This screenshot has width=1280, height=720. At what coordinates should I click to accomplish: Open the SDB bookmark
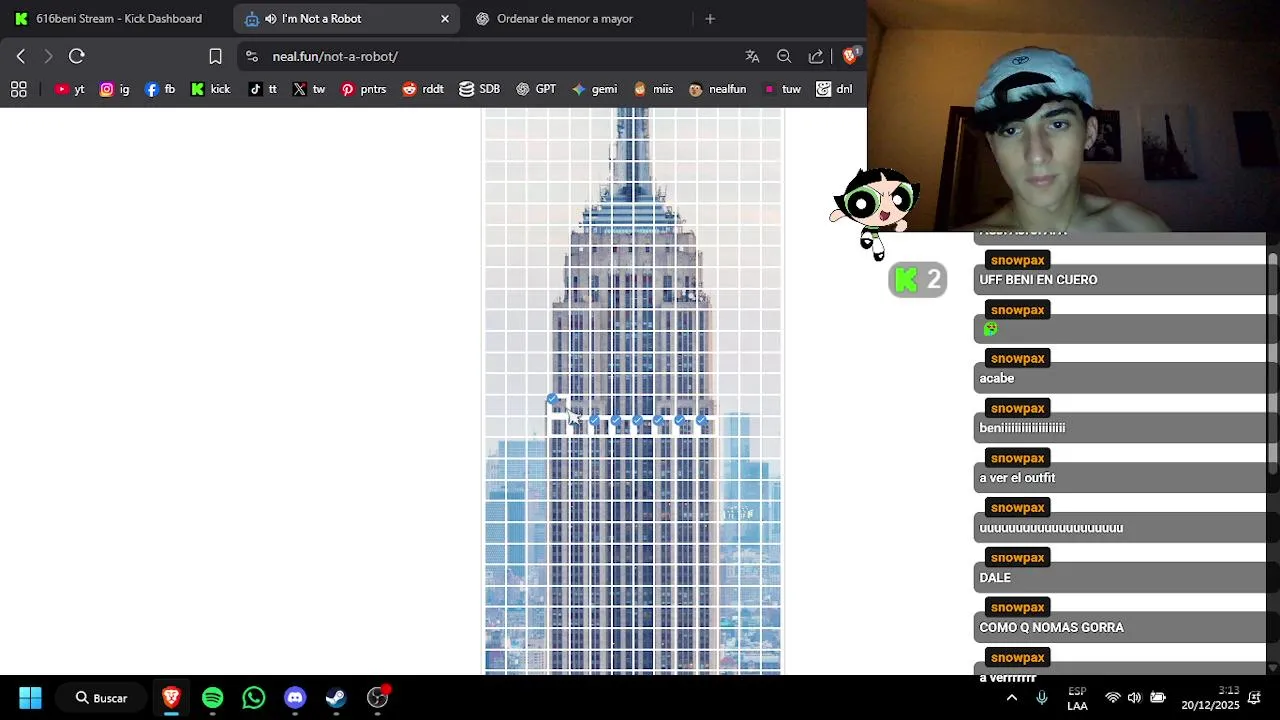479,89
